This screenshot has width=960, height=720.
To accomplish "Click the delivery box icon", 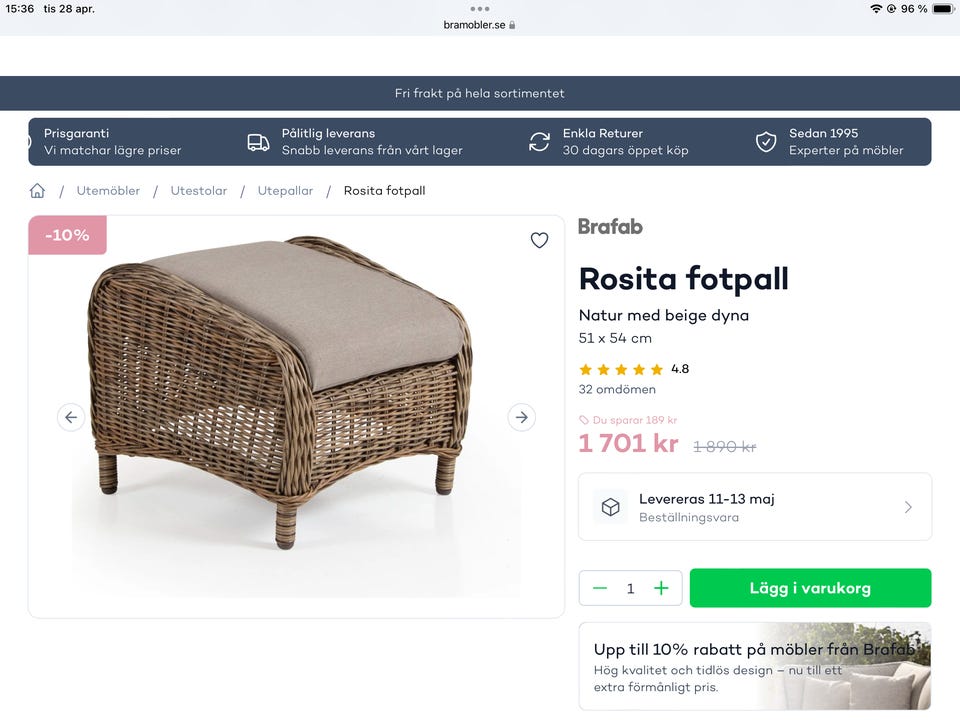I will pos(610,507).
